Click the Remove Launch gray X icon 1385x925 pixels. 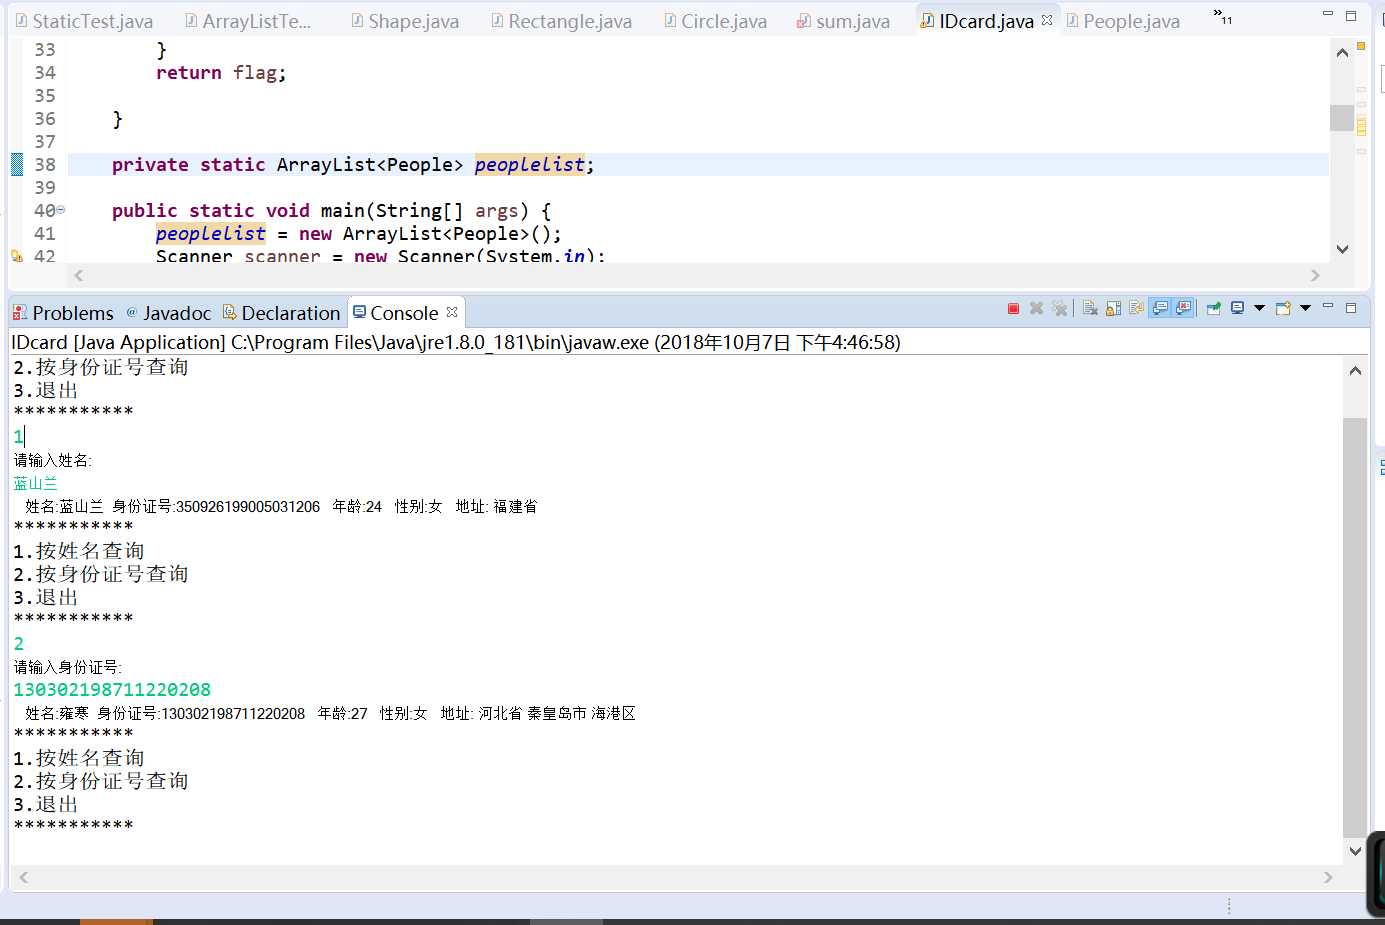click(x=1036, y=309)
